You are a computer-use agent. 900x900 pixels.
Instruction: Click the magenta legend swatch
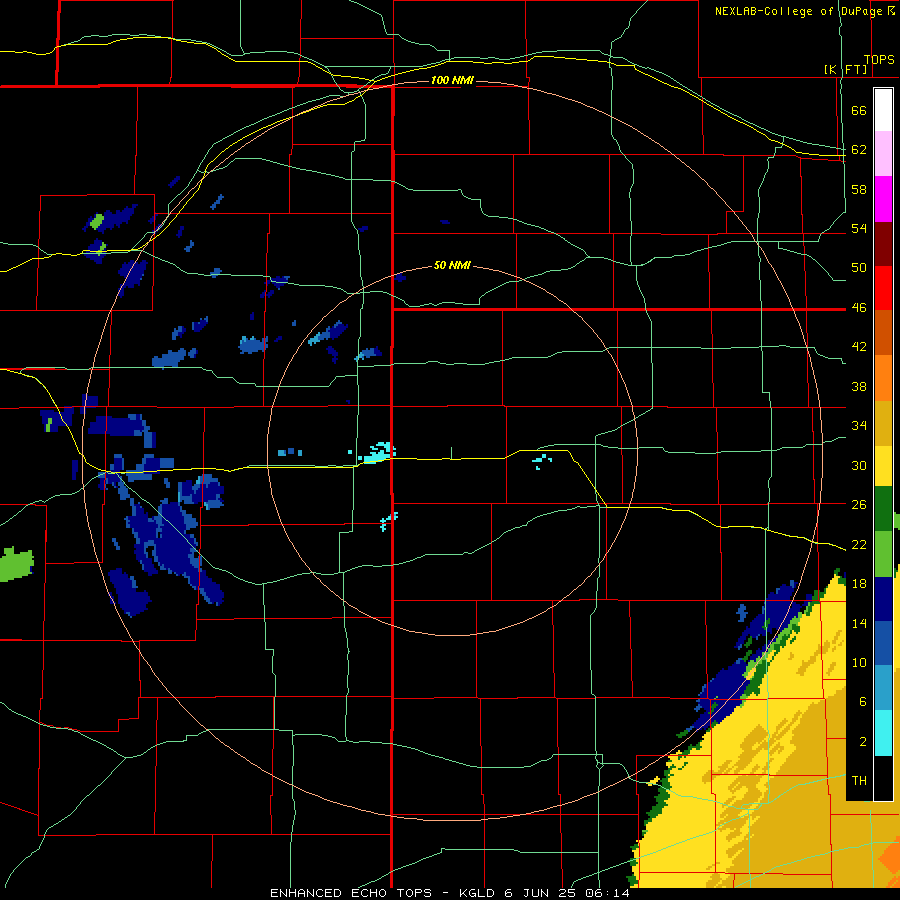(x=883, y=199)
